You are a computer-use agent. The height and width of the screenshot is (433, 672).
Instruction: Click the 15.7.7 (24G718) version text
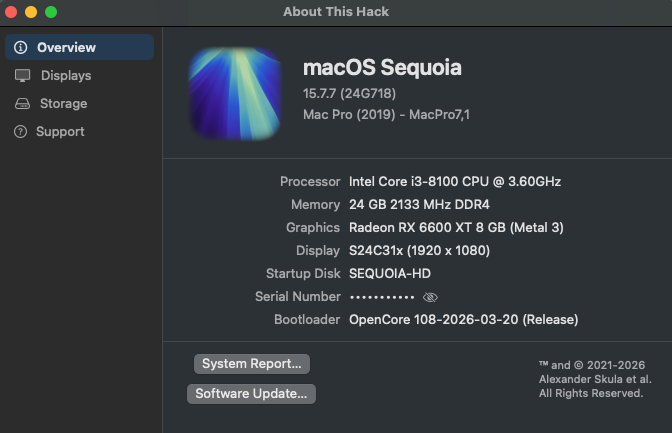(x=351, y=93)
